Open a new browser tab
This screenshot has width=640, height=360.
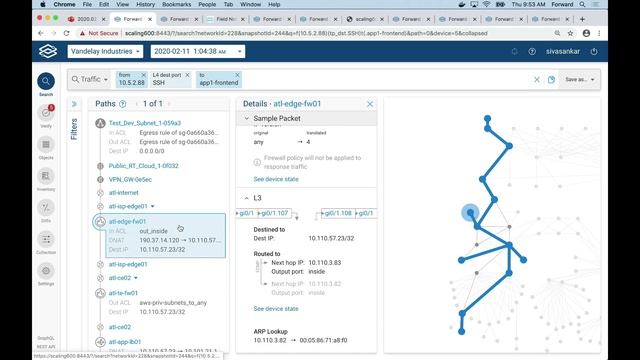click(x=582, y=19)
